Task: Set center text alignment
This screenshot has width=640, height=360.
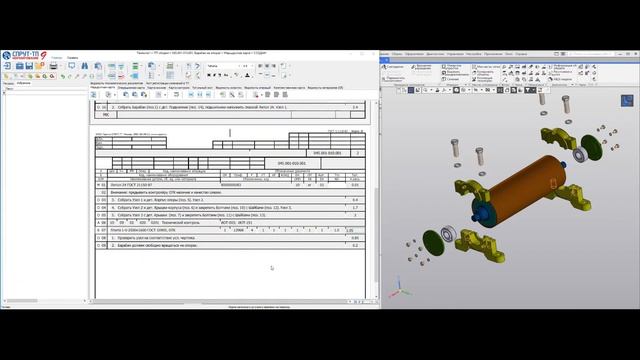Action: pos(267,66)
